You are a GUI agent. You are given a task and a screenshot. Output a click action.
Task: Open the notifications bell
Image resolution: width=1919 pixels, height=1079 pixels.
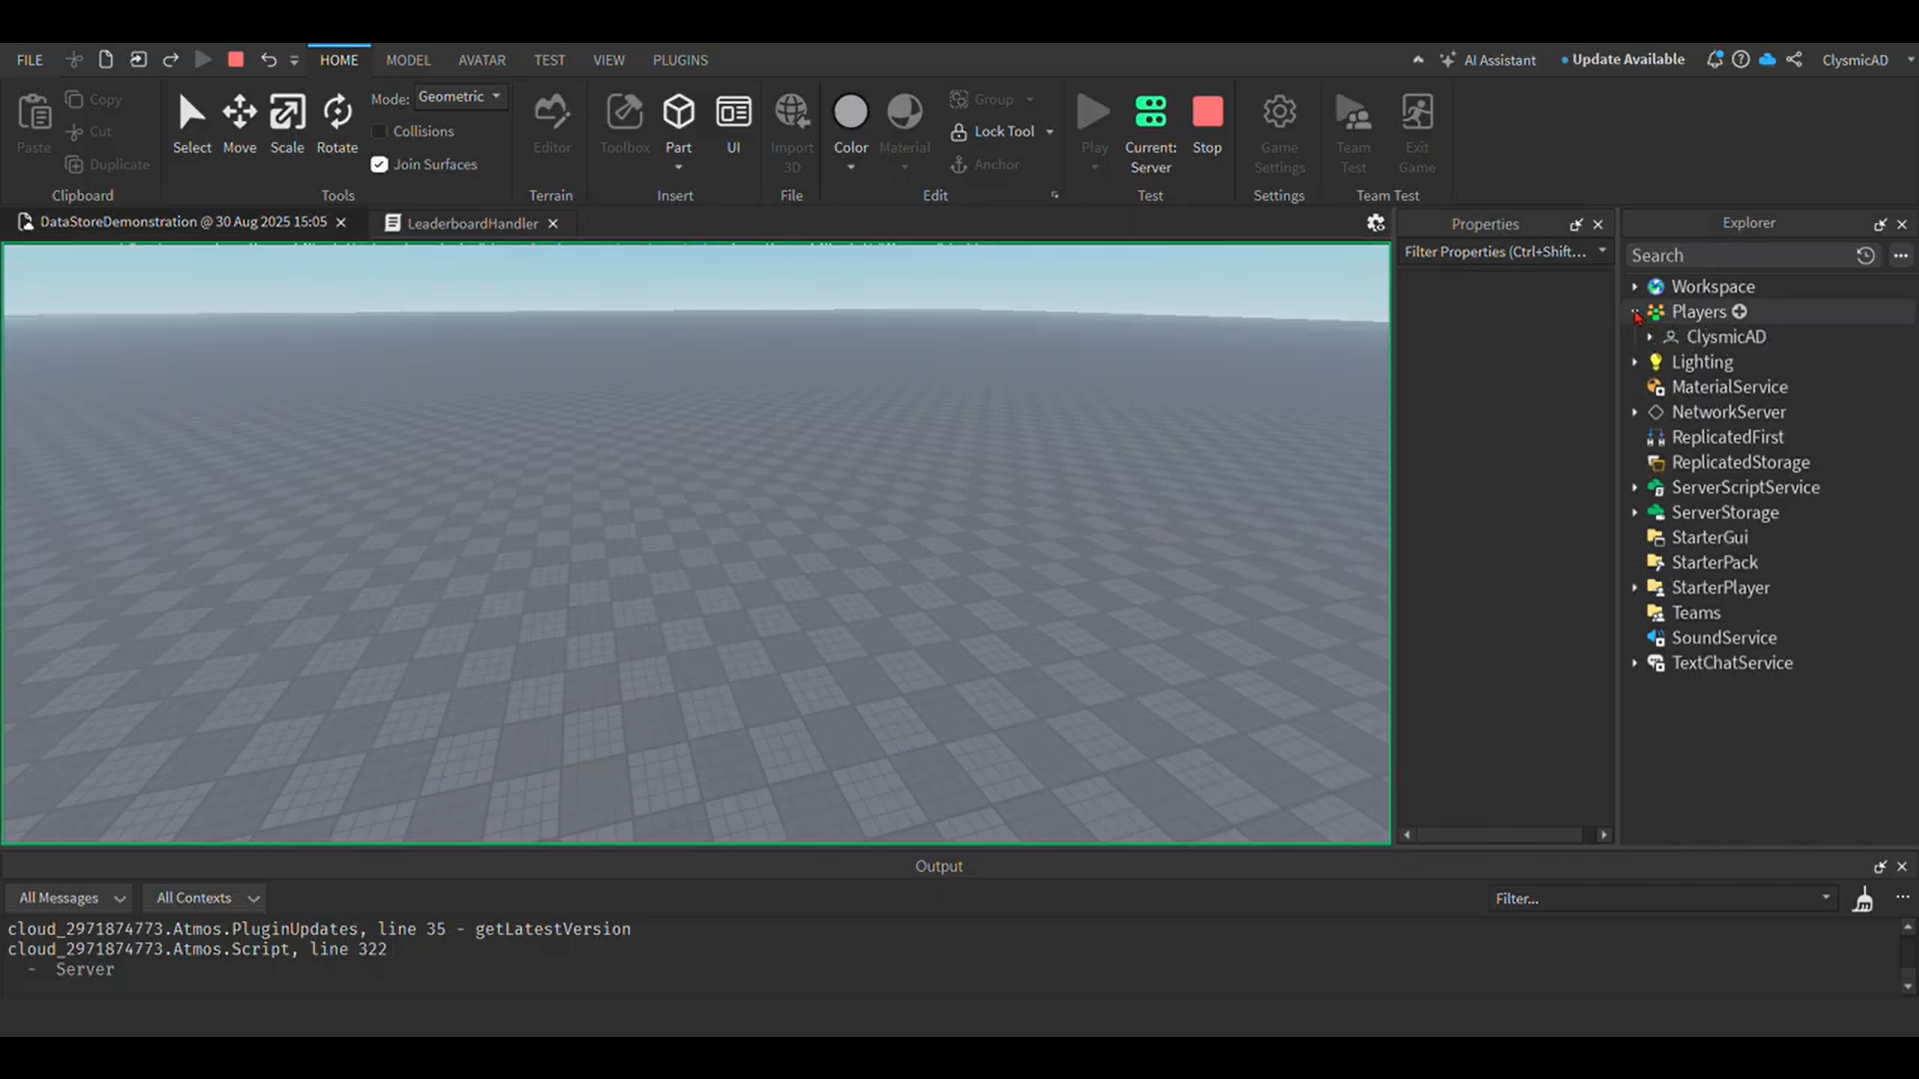click(x=1714, y=60)
